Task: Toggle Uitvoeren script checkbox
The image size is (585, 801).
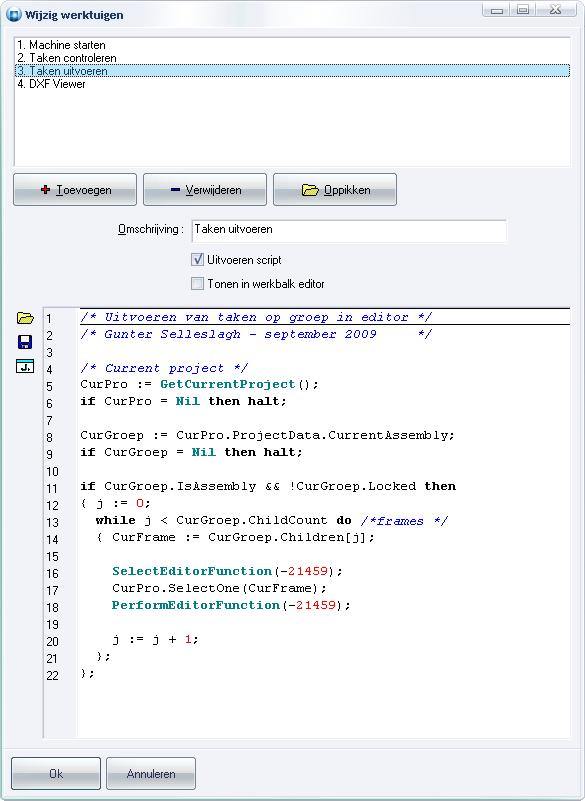Action: click(x=197, y=260)
